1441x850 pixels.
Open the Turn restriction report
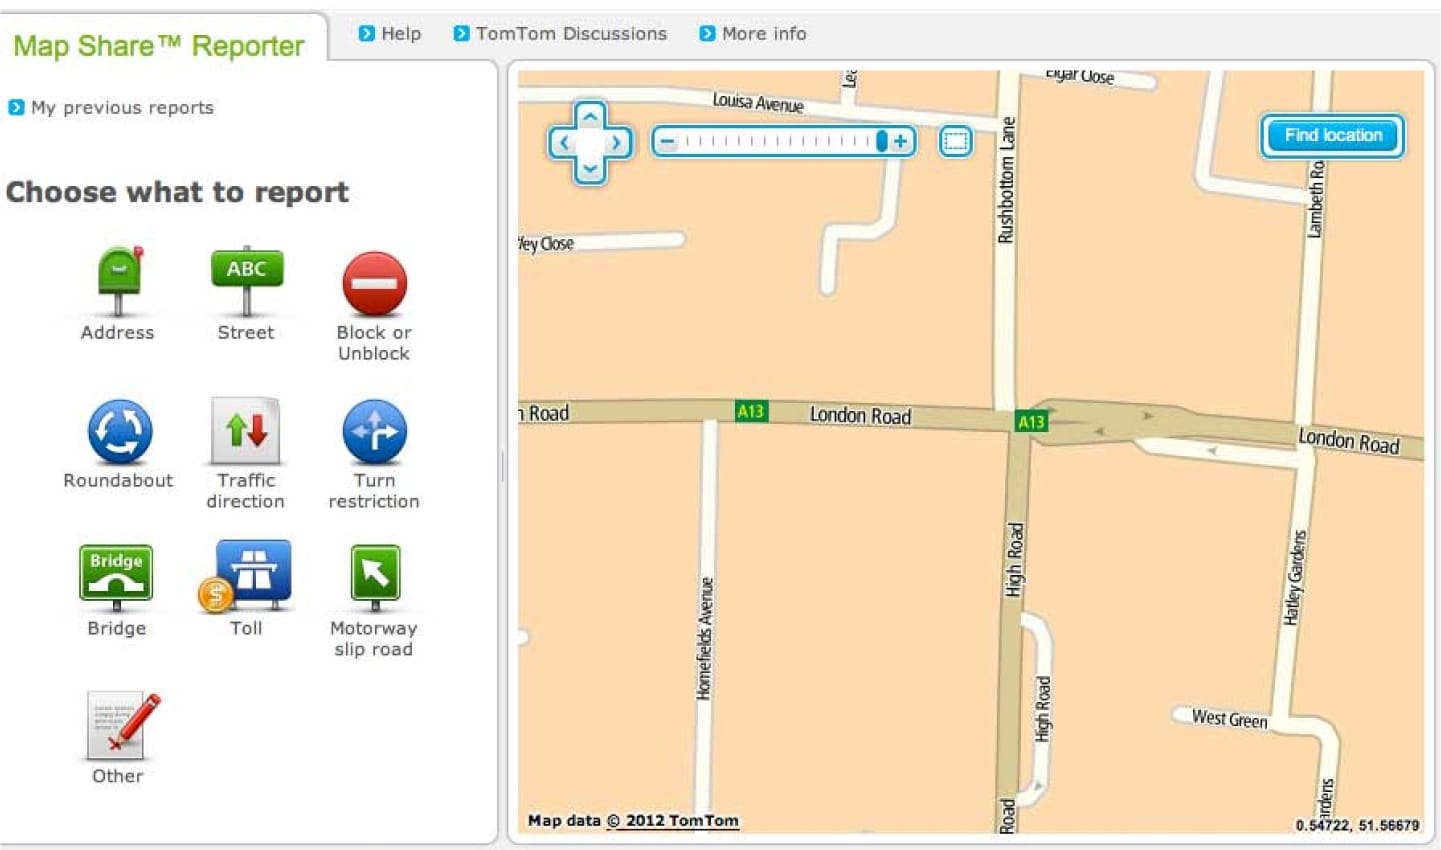click(x=374, y=432)
